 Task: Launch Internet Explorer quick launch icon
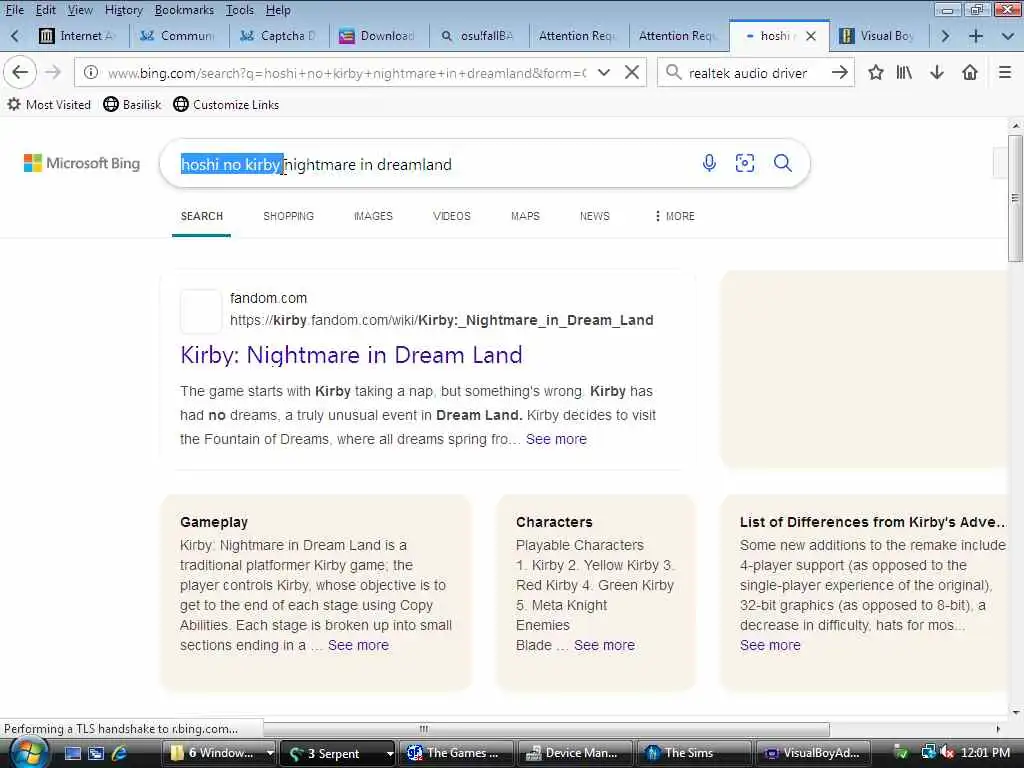pyautogui.click(x=120, y=753)
